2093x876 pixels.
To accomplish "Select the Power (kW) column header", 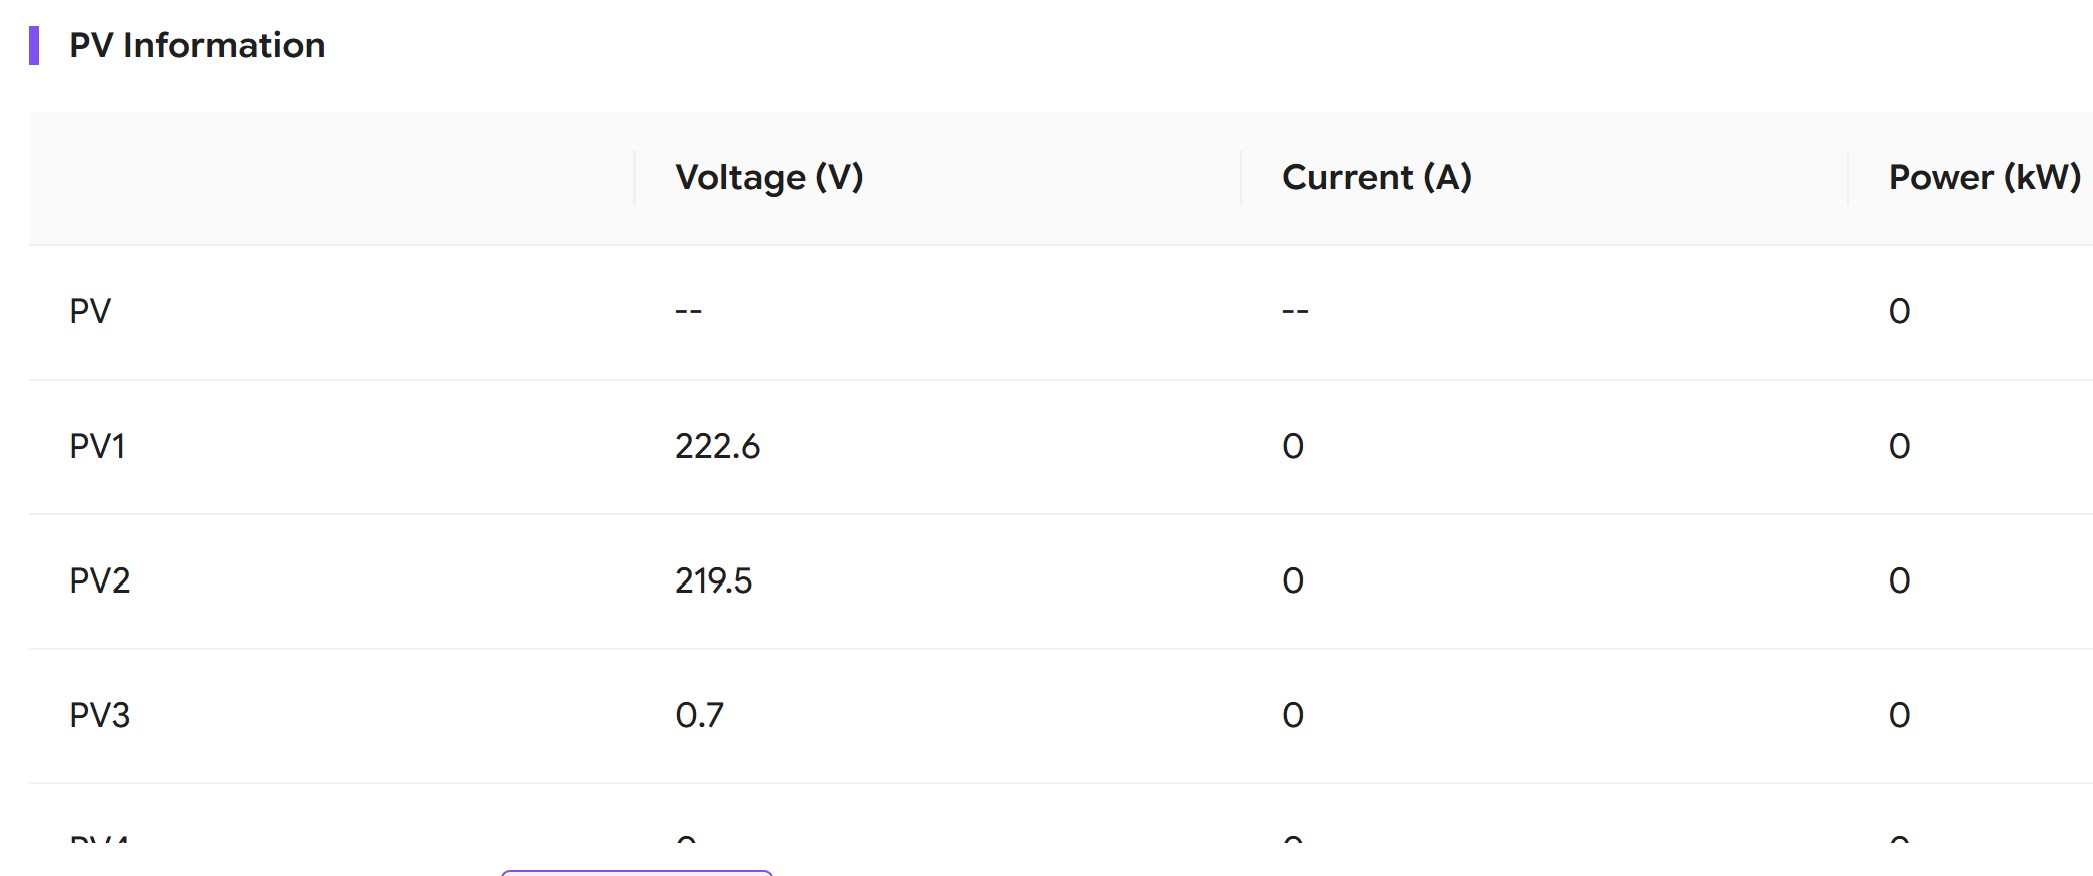I will [x=1983, y=177].
